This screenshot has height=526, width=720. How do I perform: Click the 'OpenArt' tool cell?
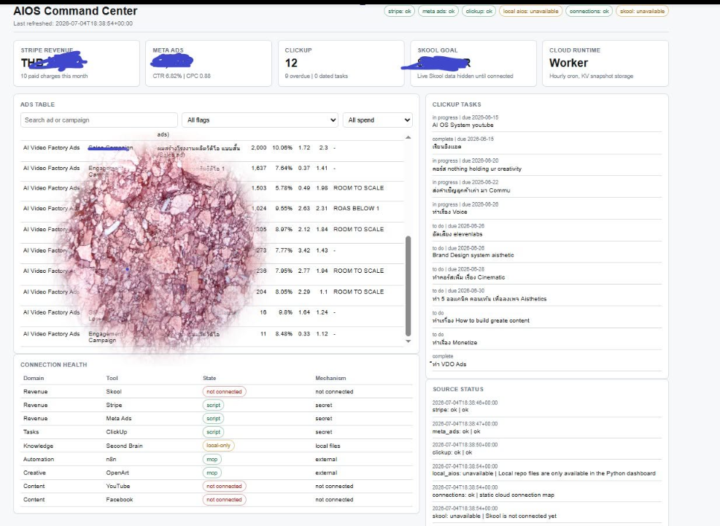(x=118, y=473)
